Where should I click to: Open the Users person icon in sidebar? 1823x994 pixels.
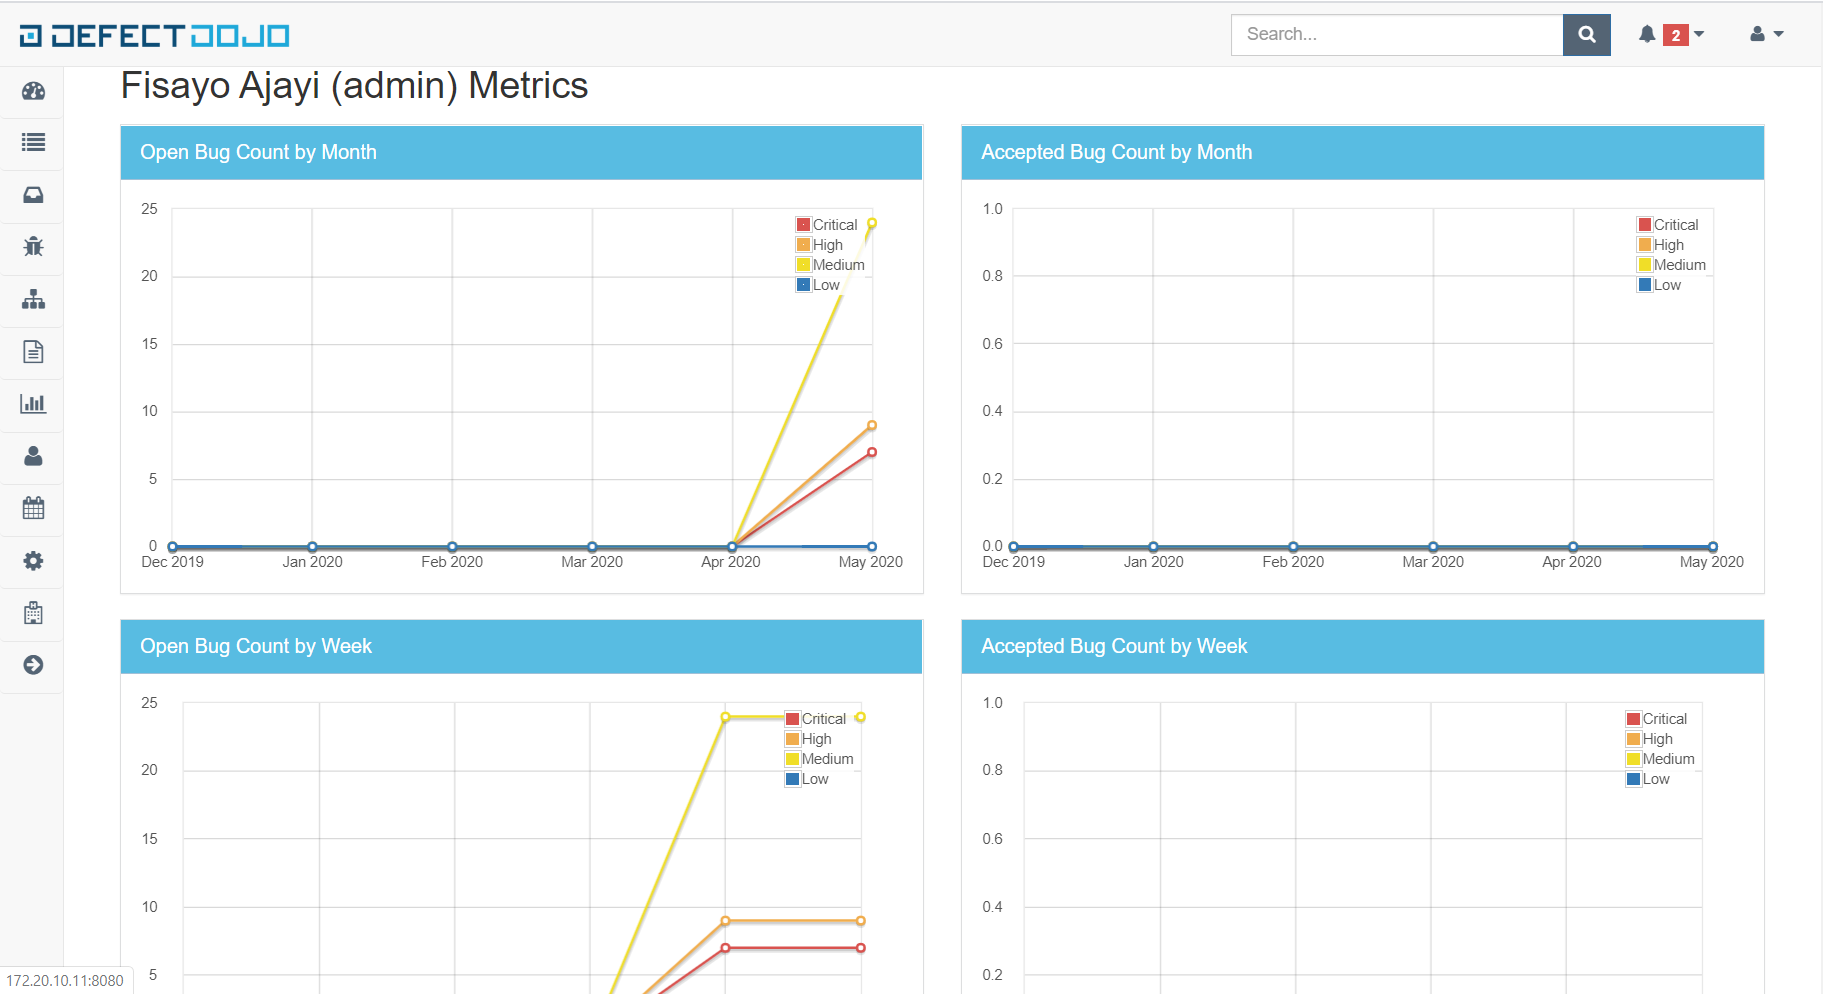33,456
